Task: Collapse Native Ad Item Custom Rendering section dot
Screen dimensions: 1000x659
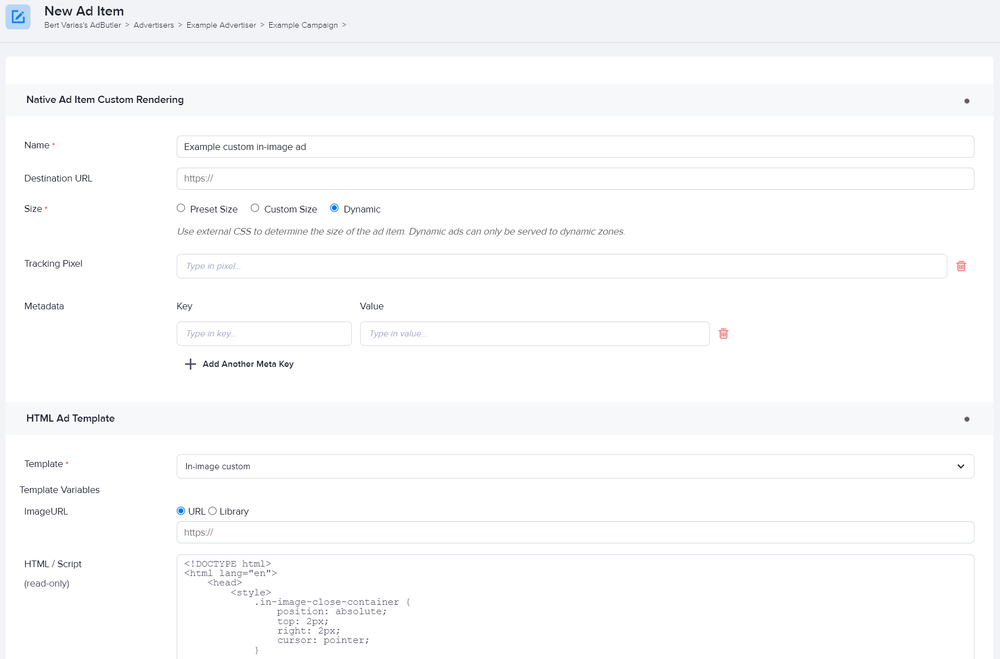Action: [x=967, y=101]
